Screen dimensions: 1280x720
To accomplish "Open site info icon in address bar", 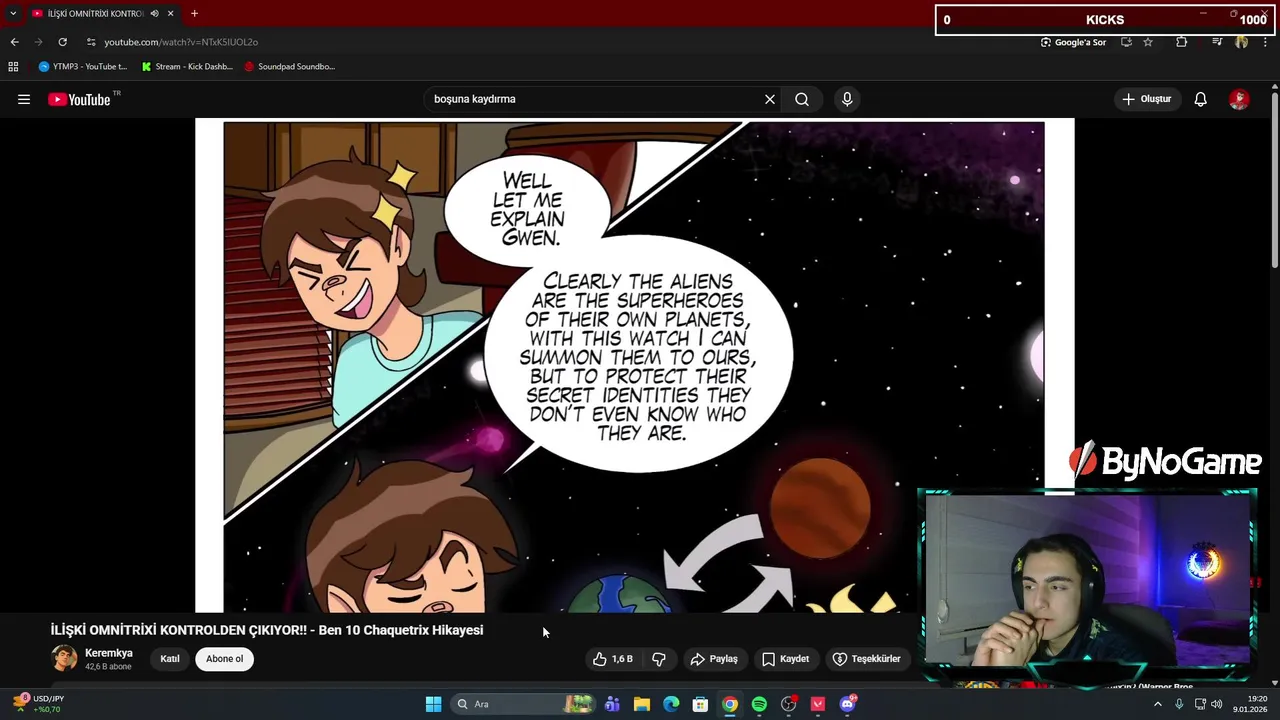I will tap(91, 42).
